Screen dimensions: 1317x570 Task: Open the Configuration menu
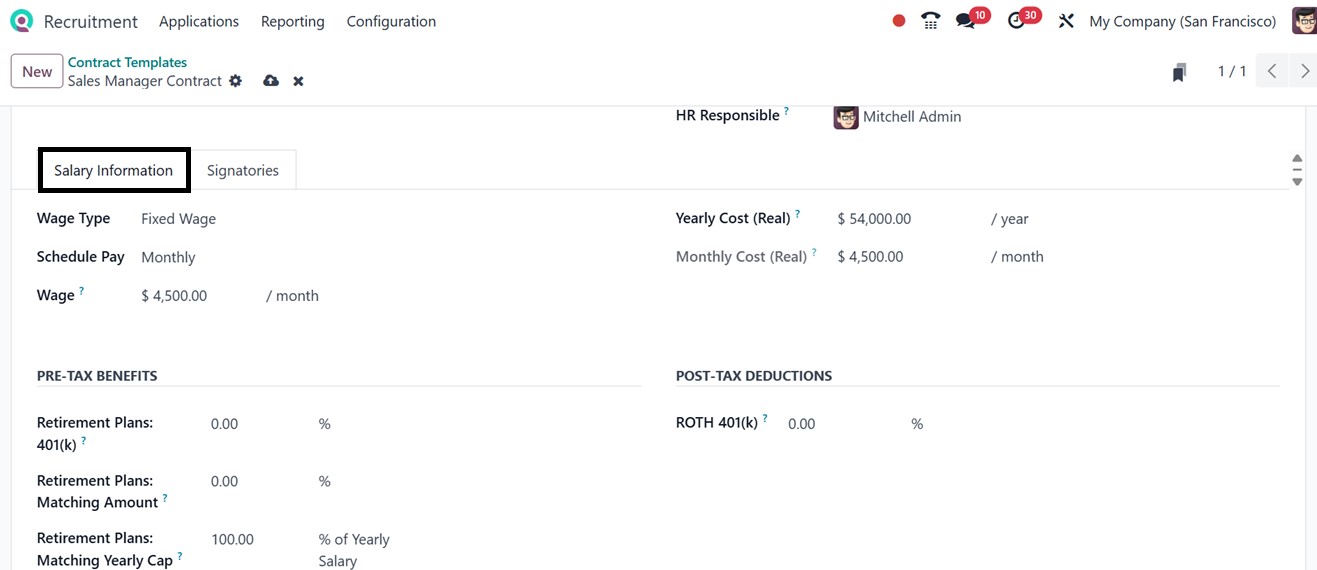click(391, 21)
